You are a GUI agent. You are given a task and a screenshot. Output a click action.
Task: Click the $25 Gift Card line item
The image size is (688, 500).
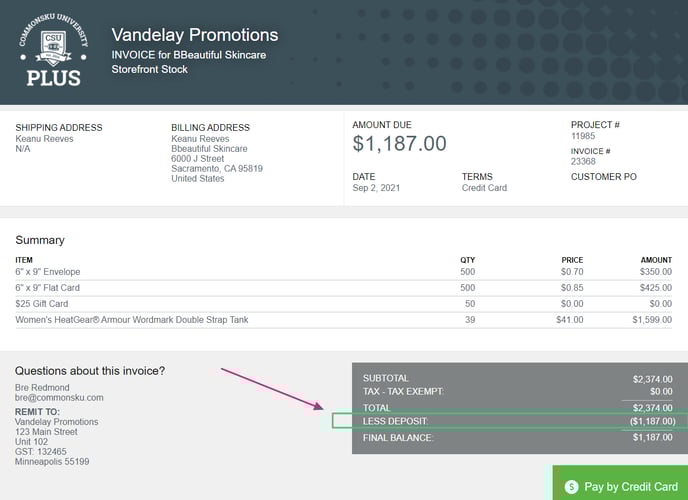(x=41, y=304)
